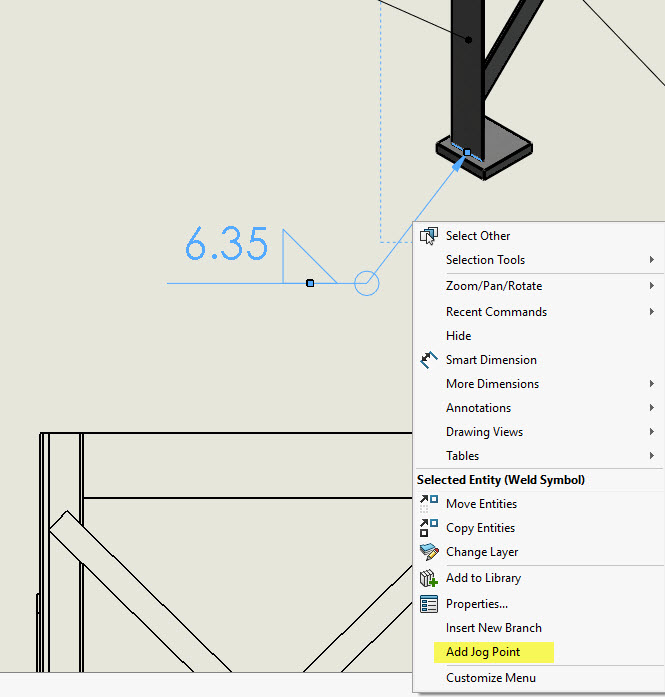Viewport: 665px width, 697px height.
Task: Expand the Zoom/Pan/Rotate submenu arrow
Action: (652, 285)
